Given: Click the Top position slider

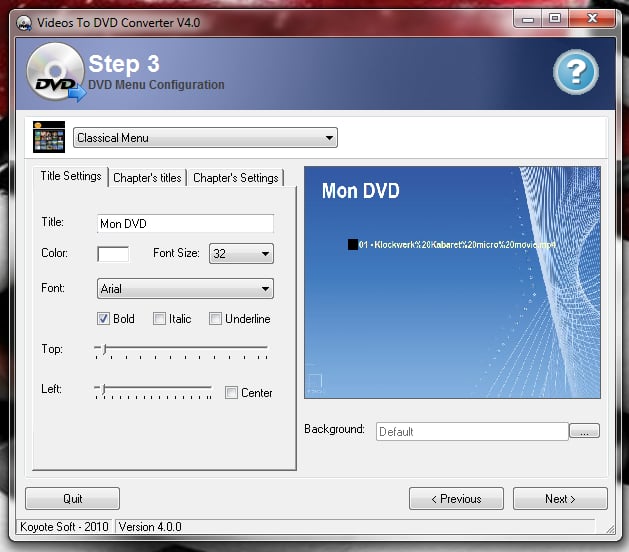Looking at the screenshot, I should tap(181, 350).
